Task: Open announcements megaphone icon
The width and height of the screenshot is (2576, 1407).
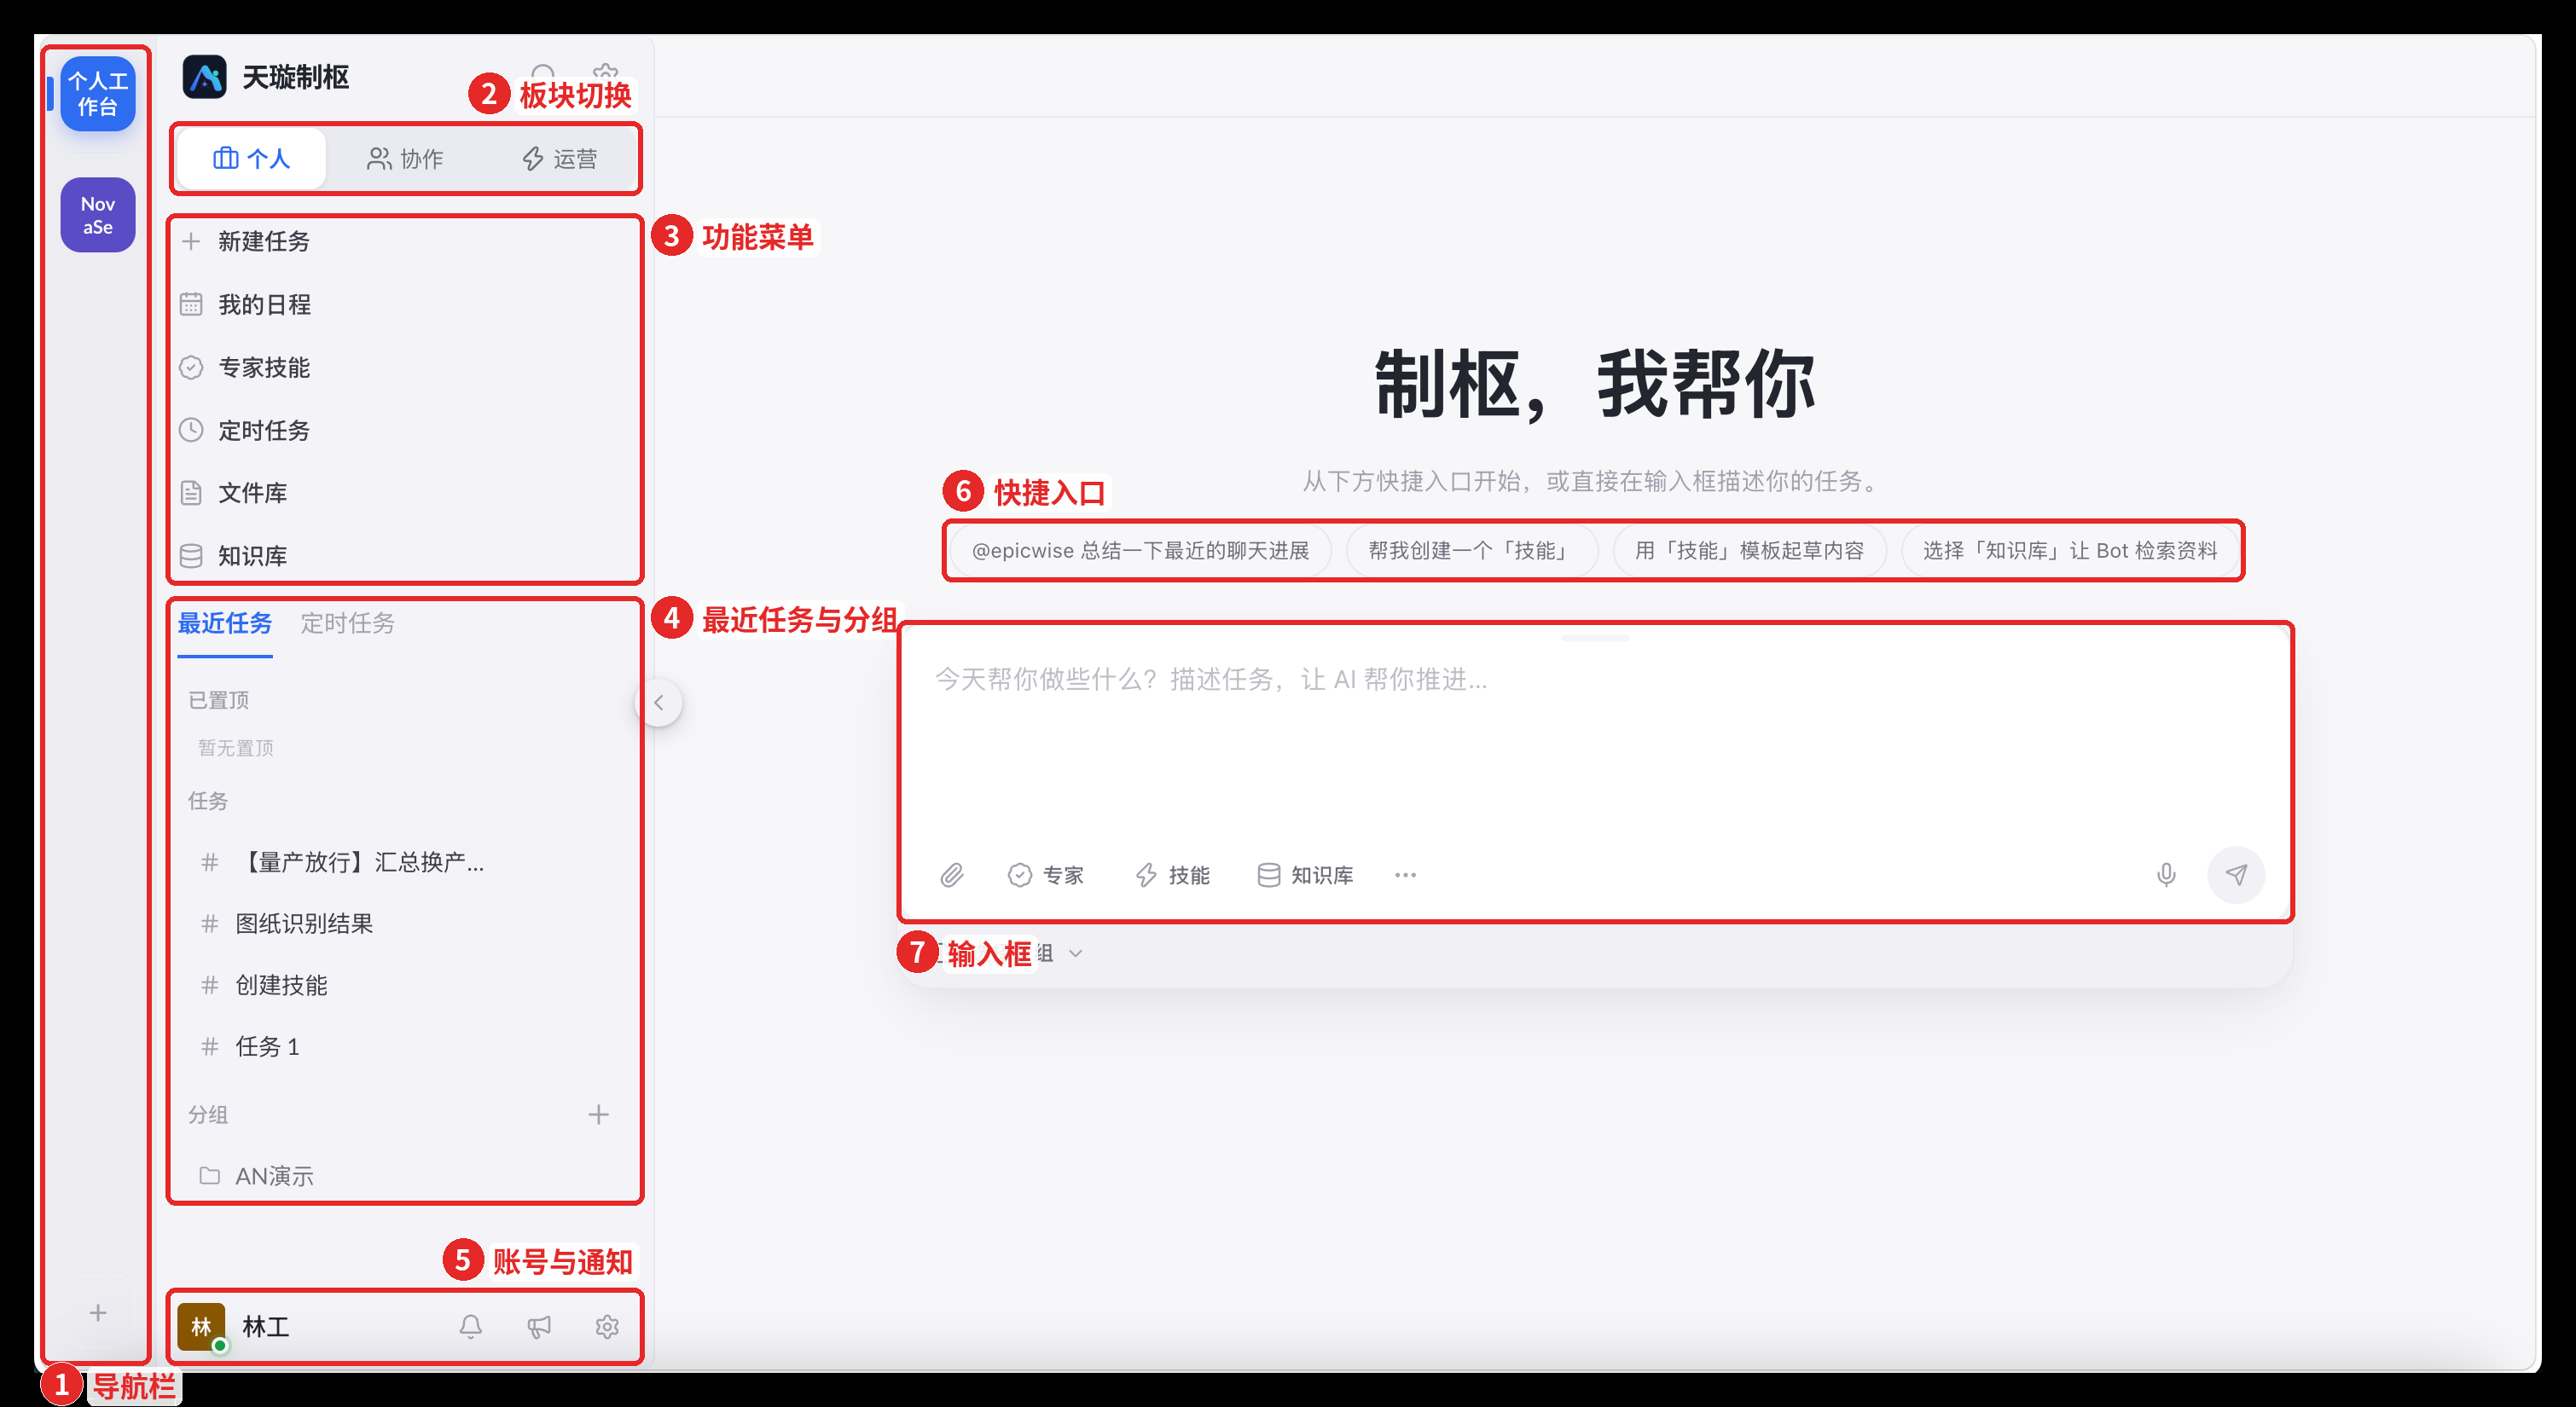Action: pos(539,1326)
